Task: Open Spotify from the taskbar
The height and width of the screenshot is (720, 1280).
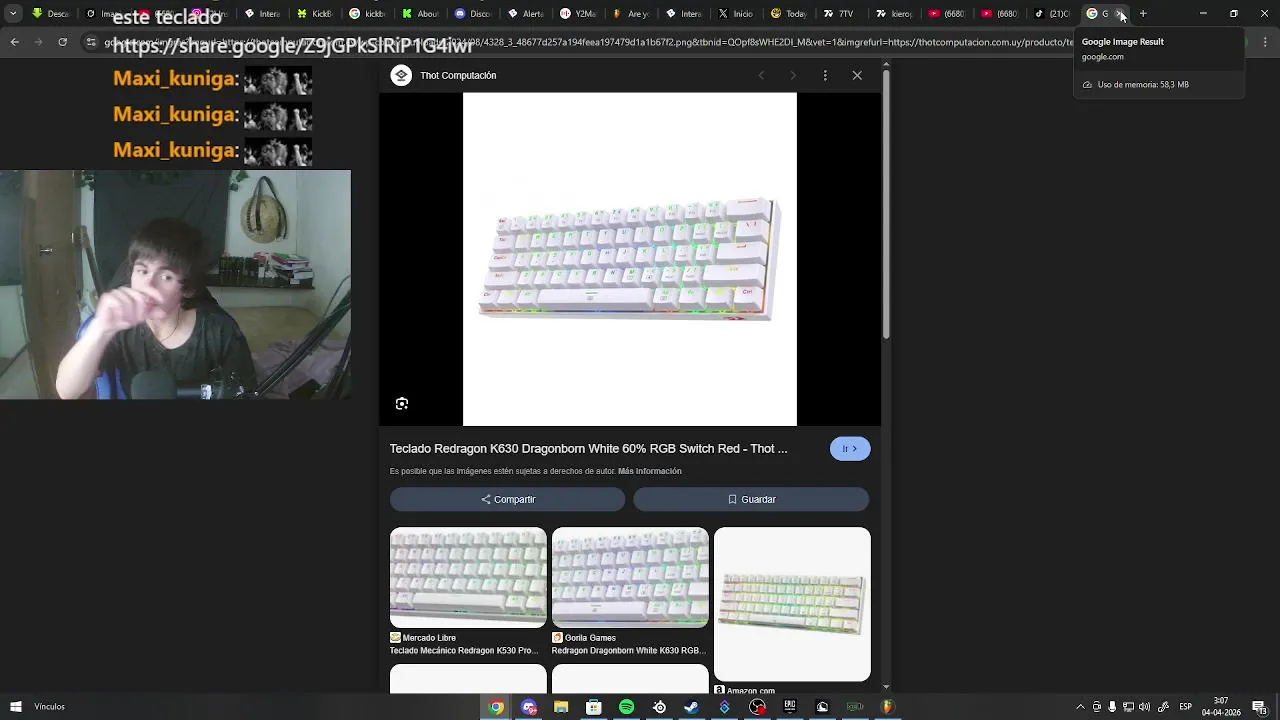Action: click(626, 707)
